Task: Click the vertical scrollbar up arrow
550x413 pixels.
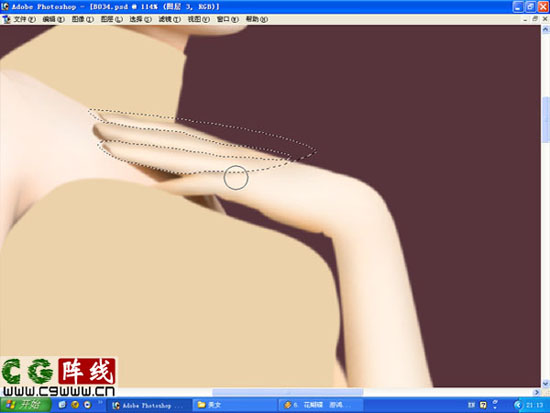Action: [545, 30]
